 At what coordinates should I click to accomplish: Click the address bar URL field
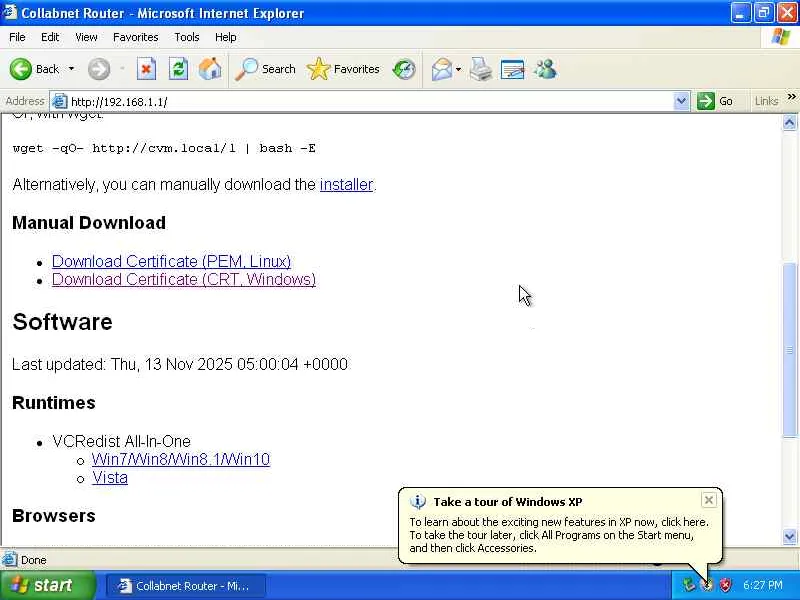pos(370,102)
